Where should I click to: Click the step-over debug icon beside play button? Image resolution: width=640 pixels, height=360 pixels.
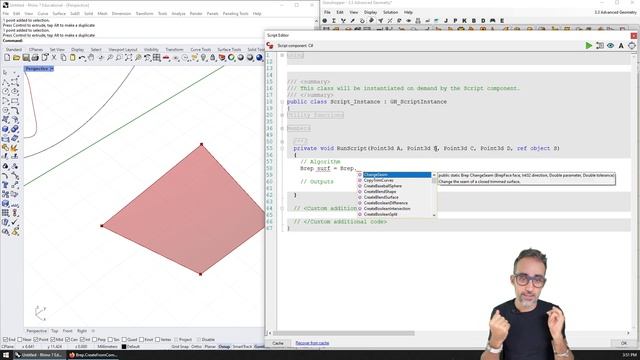[x=600, y=46]
